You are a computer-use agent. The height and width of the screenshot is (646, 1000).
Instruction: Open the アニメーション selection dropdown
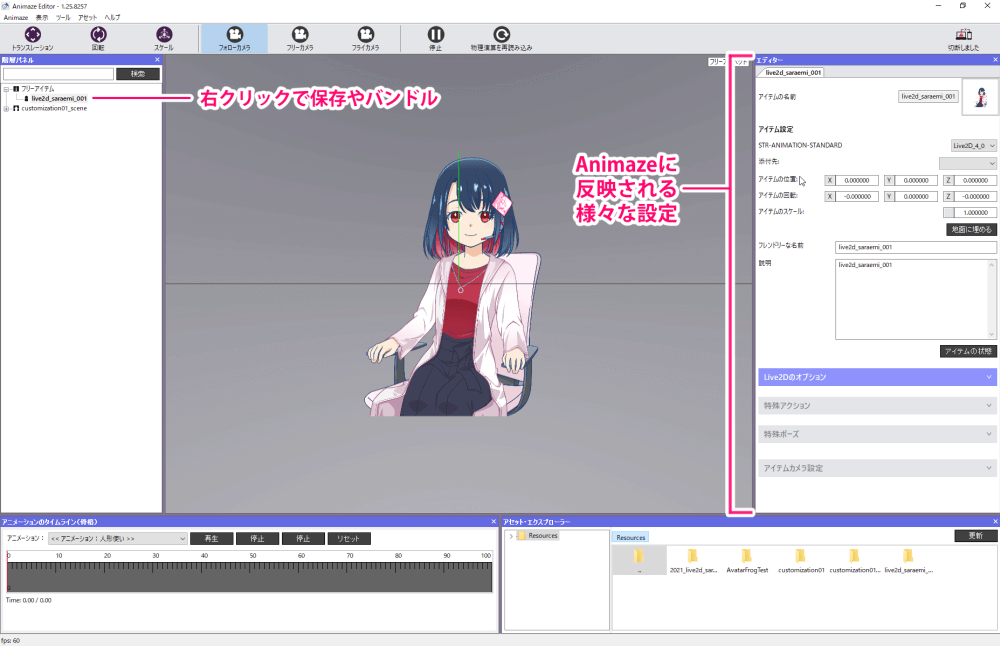coord(117,539)
